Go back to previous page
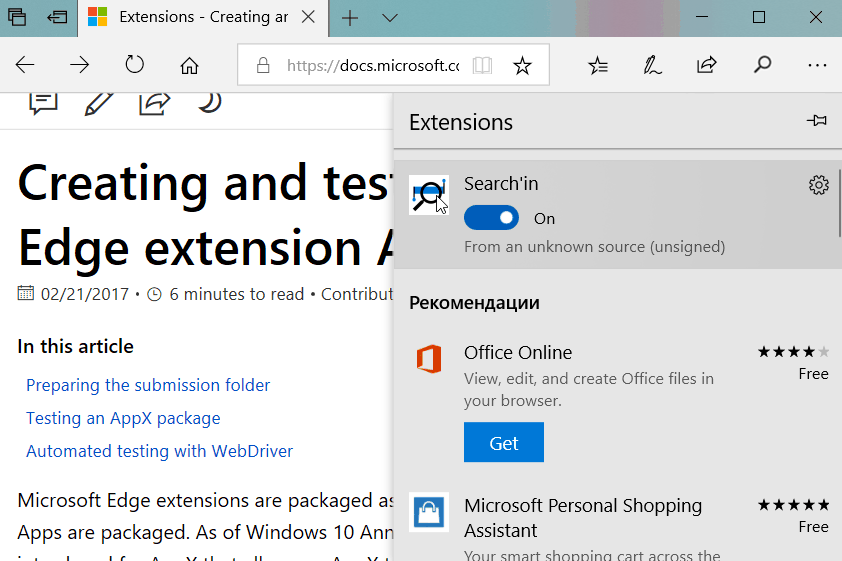The image size is (842, 561). pos(25,65)
